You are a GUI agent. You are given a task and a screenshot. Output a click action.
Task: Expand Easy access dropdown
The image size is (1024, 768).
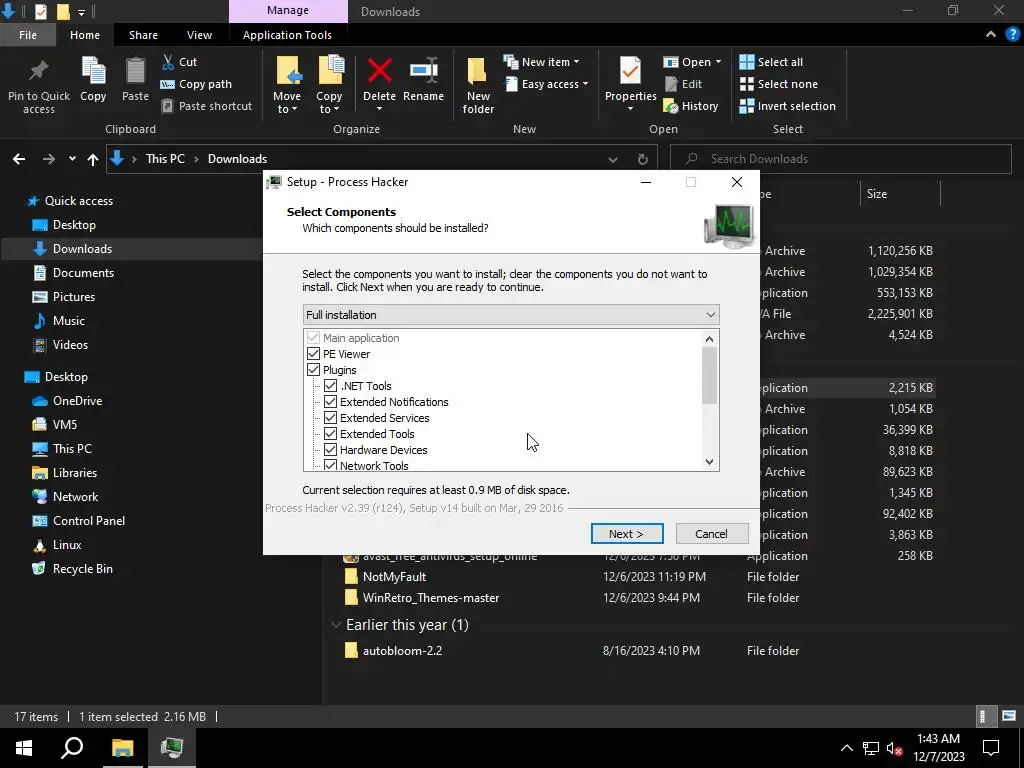coord(585,84)
